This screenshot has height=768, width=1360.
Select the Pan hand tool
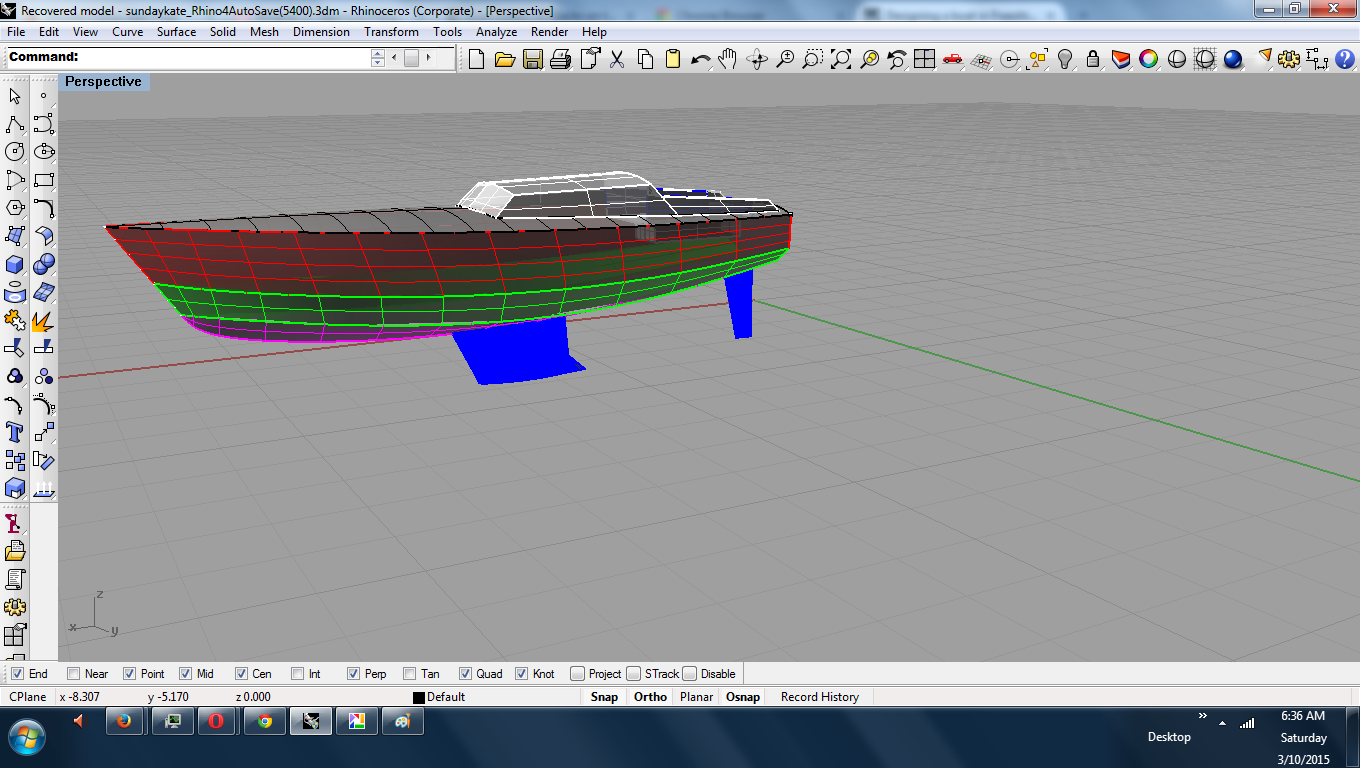(x=728, y=59)
